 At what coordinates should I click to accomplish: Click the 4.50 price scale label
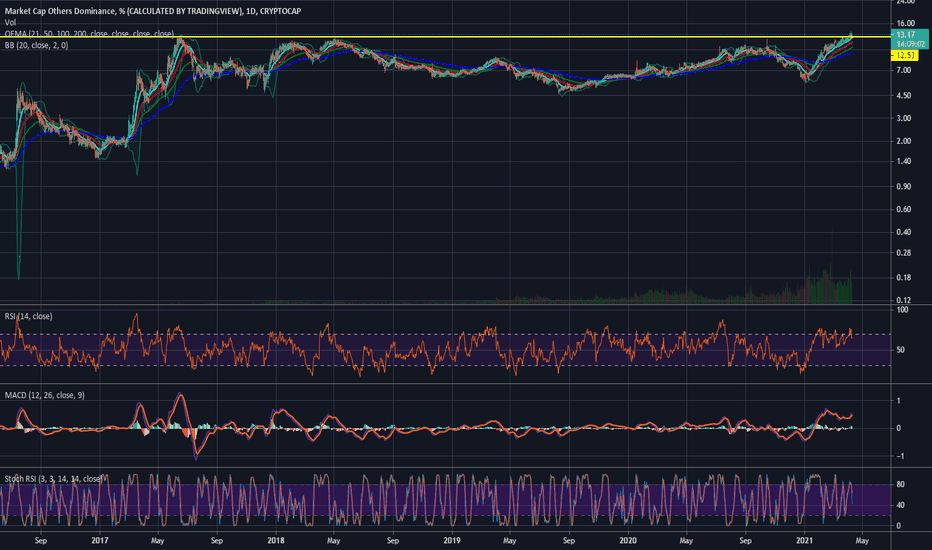click(x=903, y=95)
